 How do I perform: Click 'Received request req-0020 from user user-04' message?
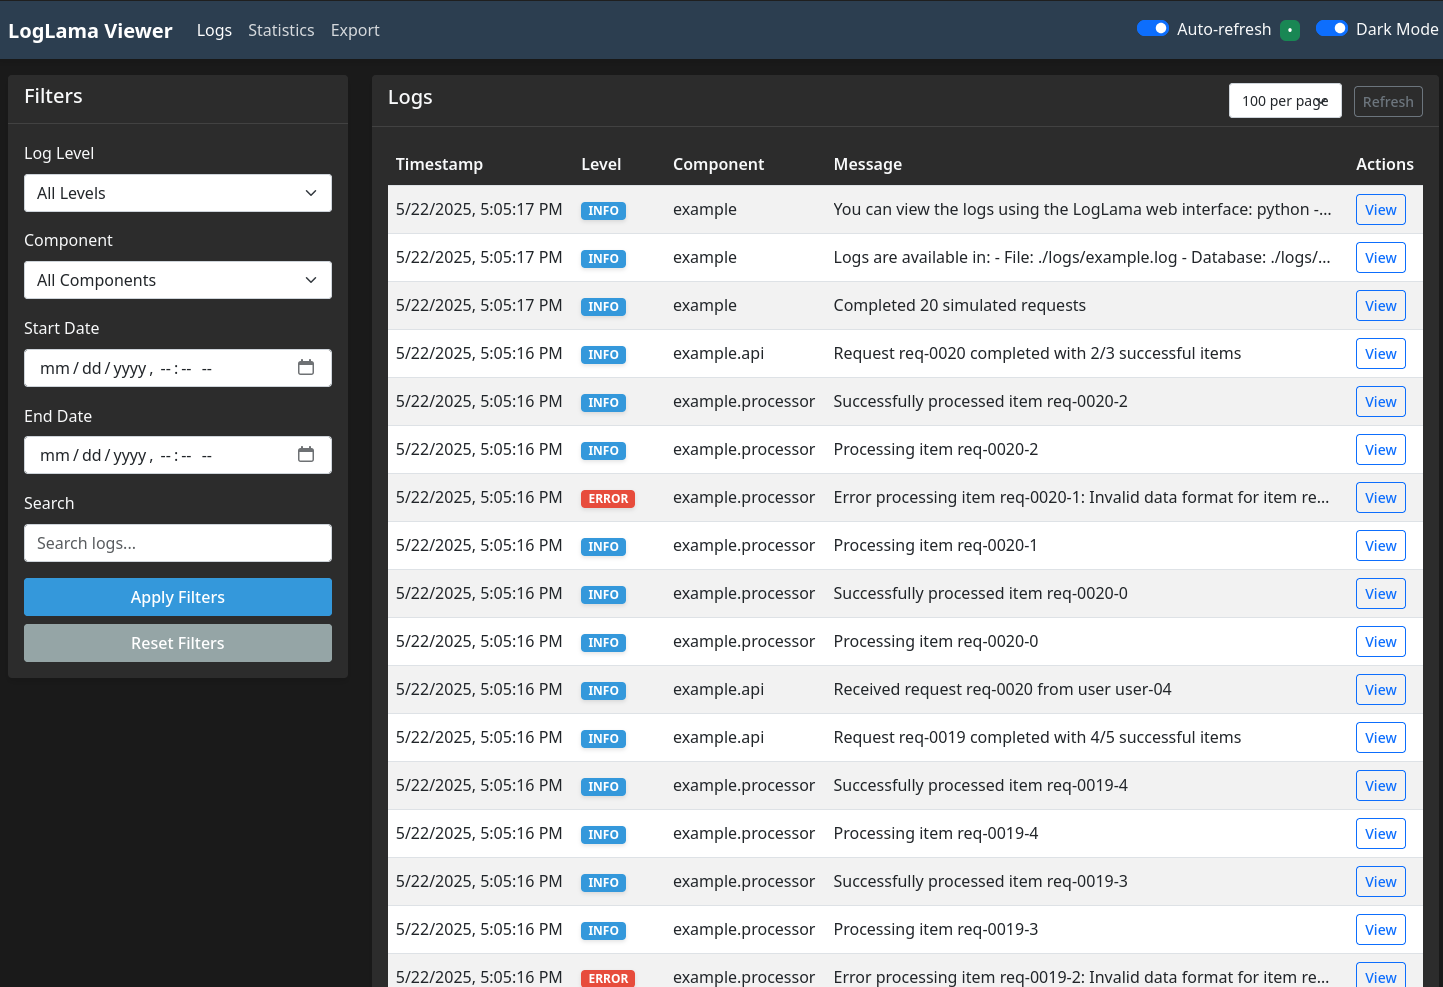(x=1002, y=689)
